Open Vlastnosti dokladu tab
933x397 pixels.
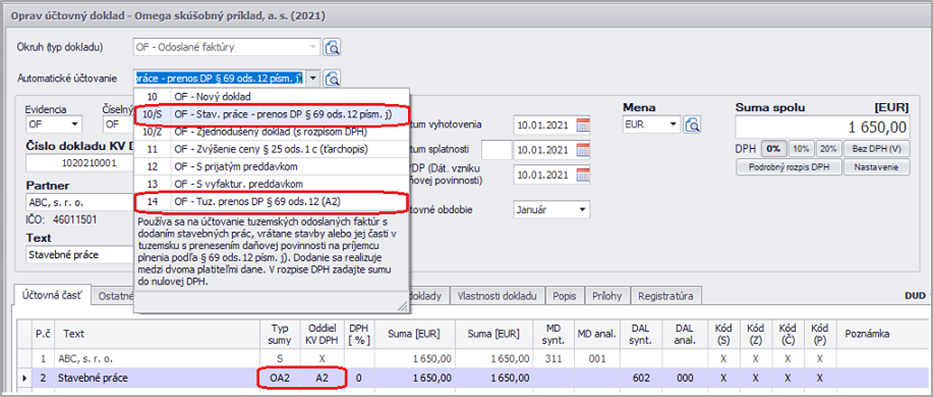point(497,296)
